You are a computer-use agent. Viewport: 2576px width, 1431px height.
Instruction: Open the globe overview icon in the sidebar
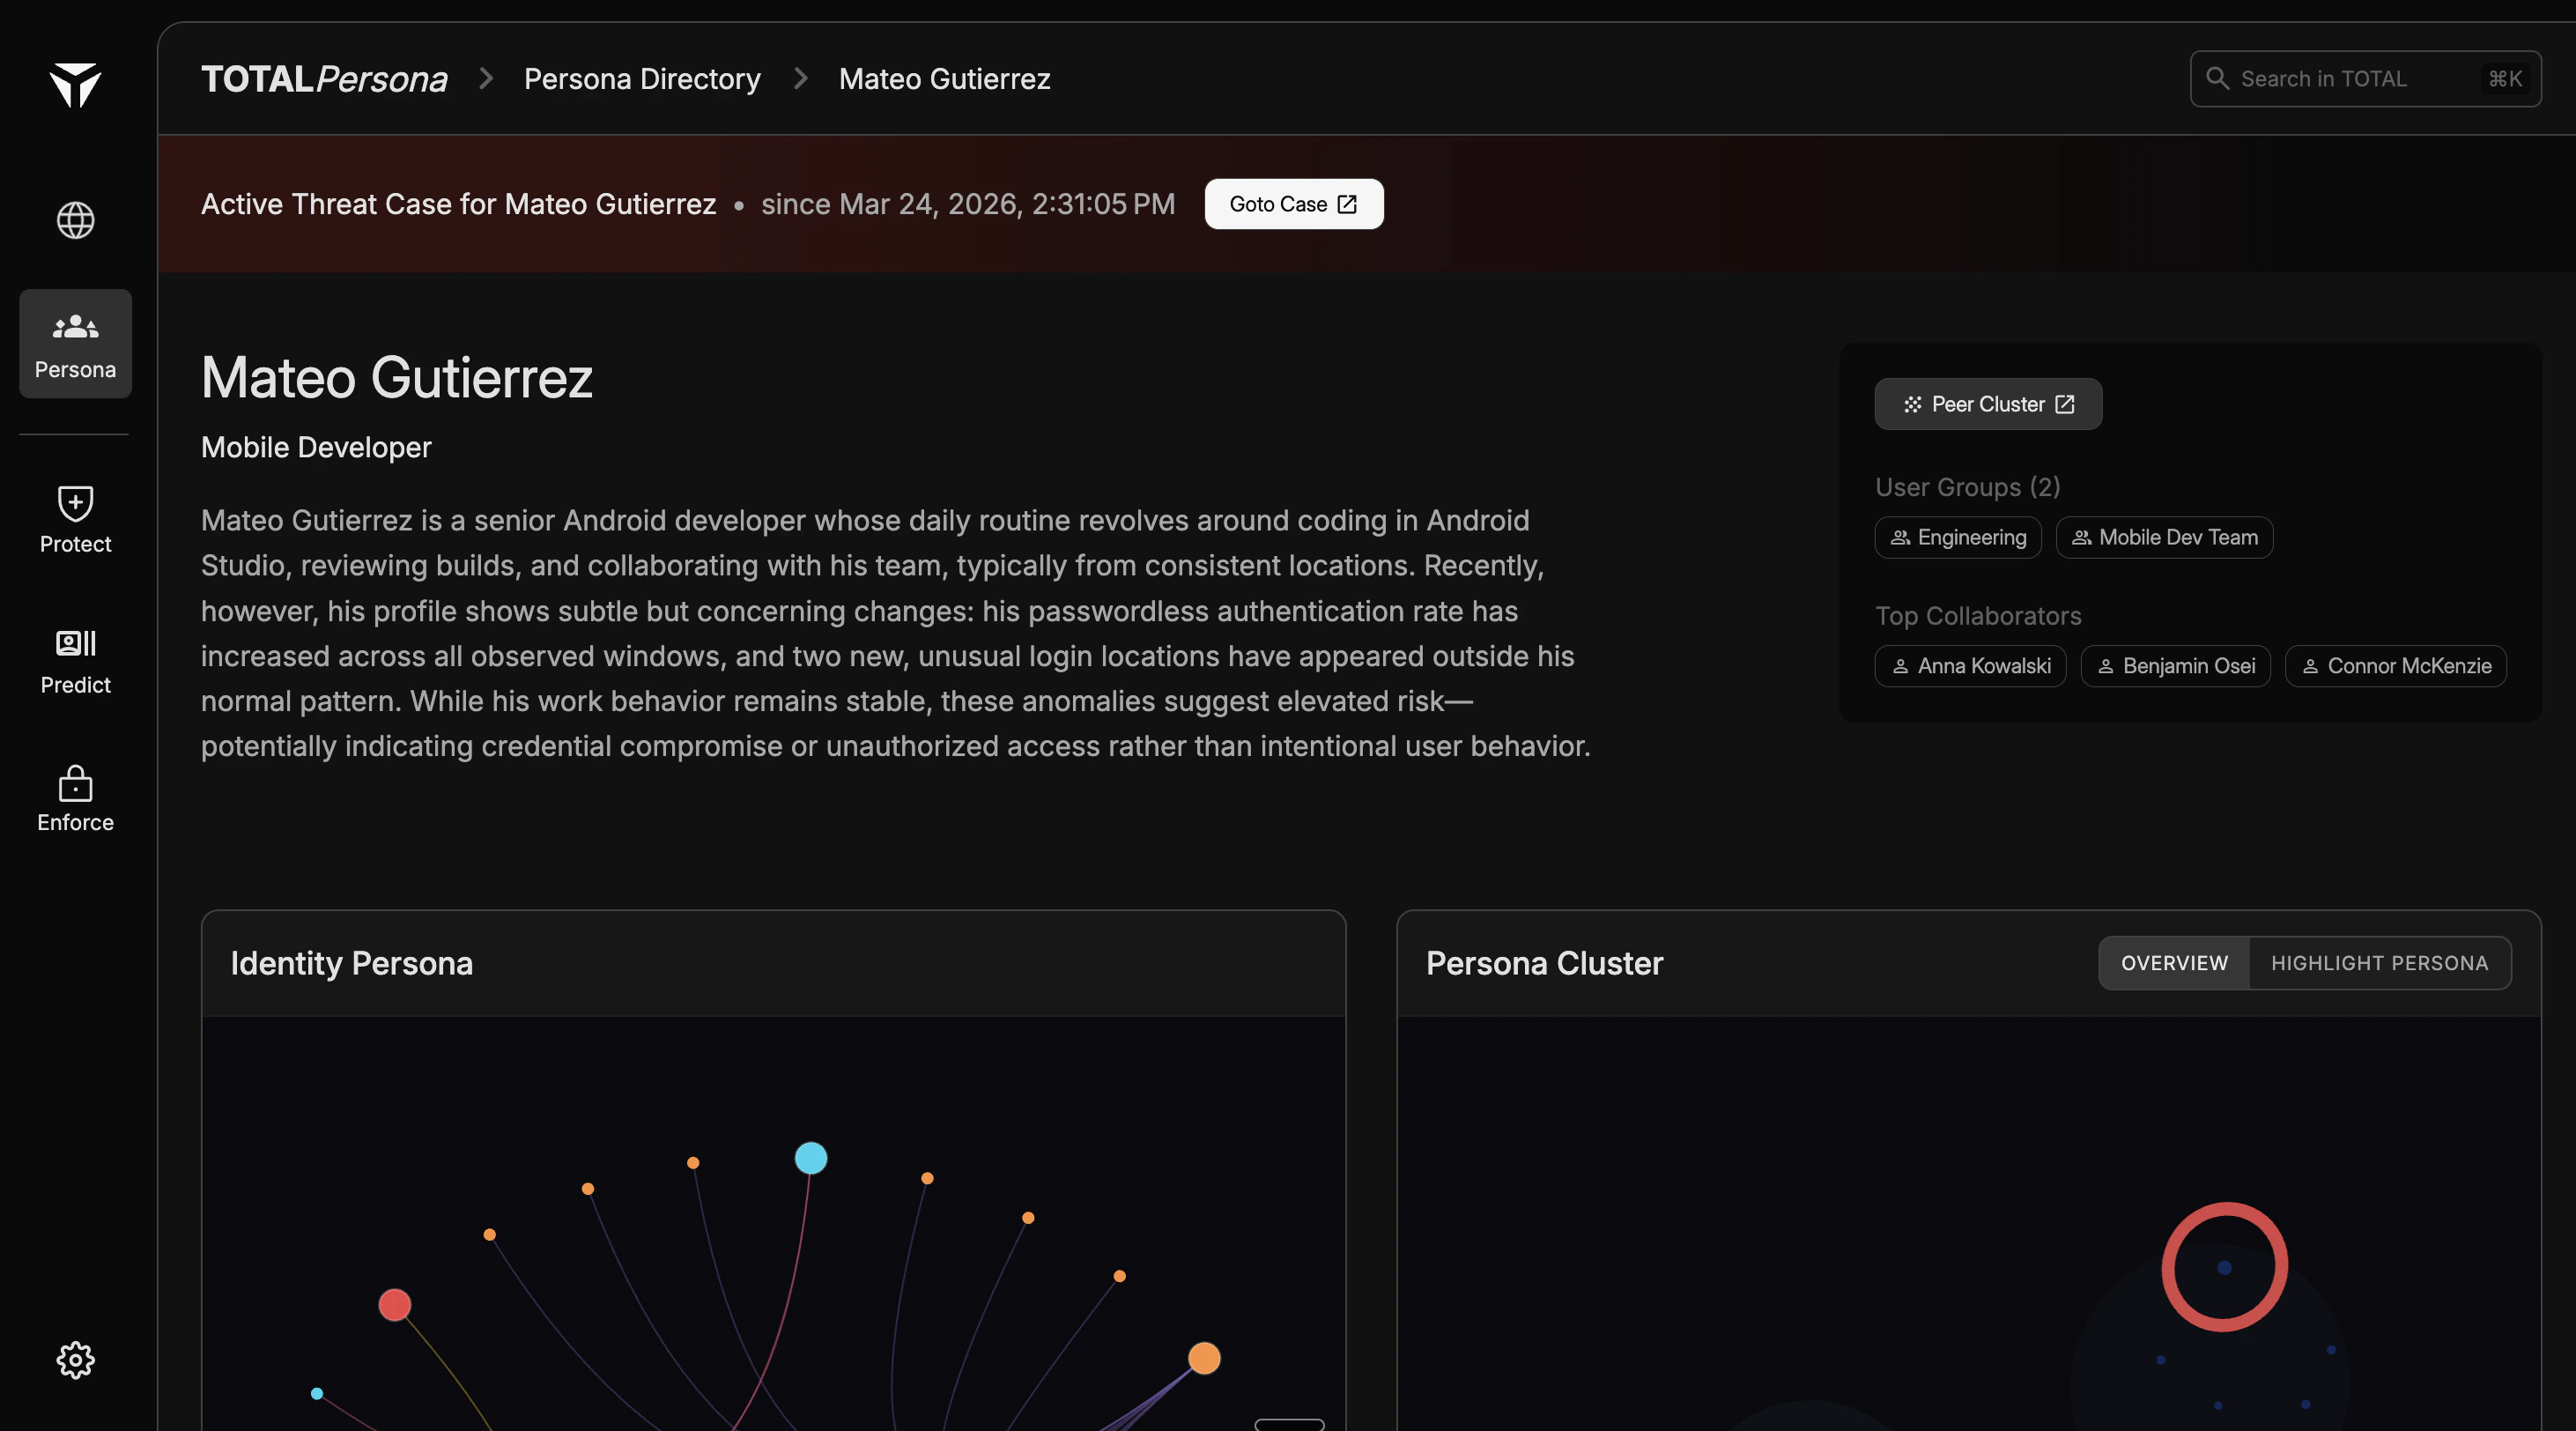point(75,220)
